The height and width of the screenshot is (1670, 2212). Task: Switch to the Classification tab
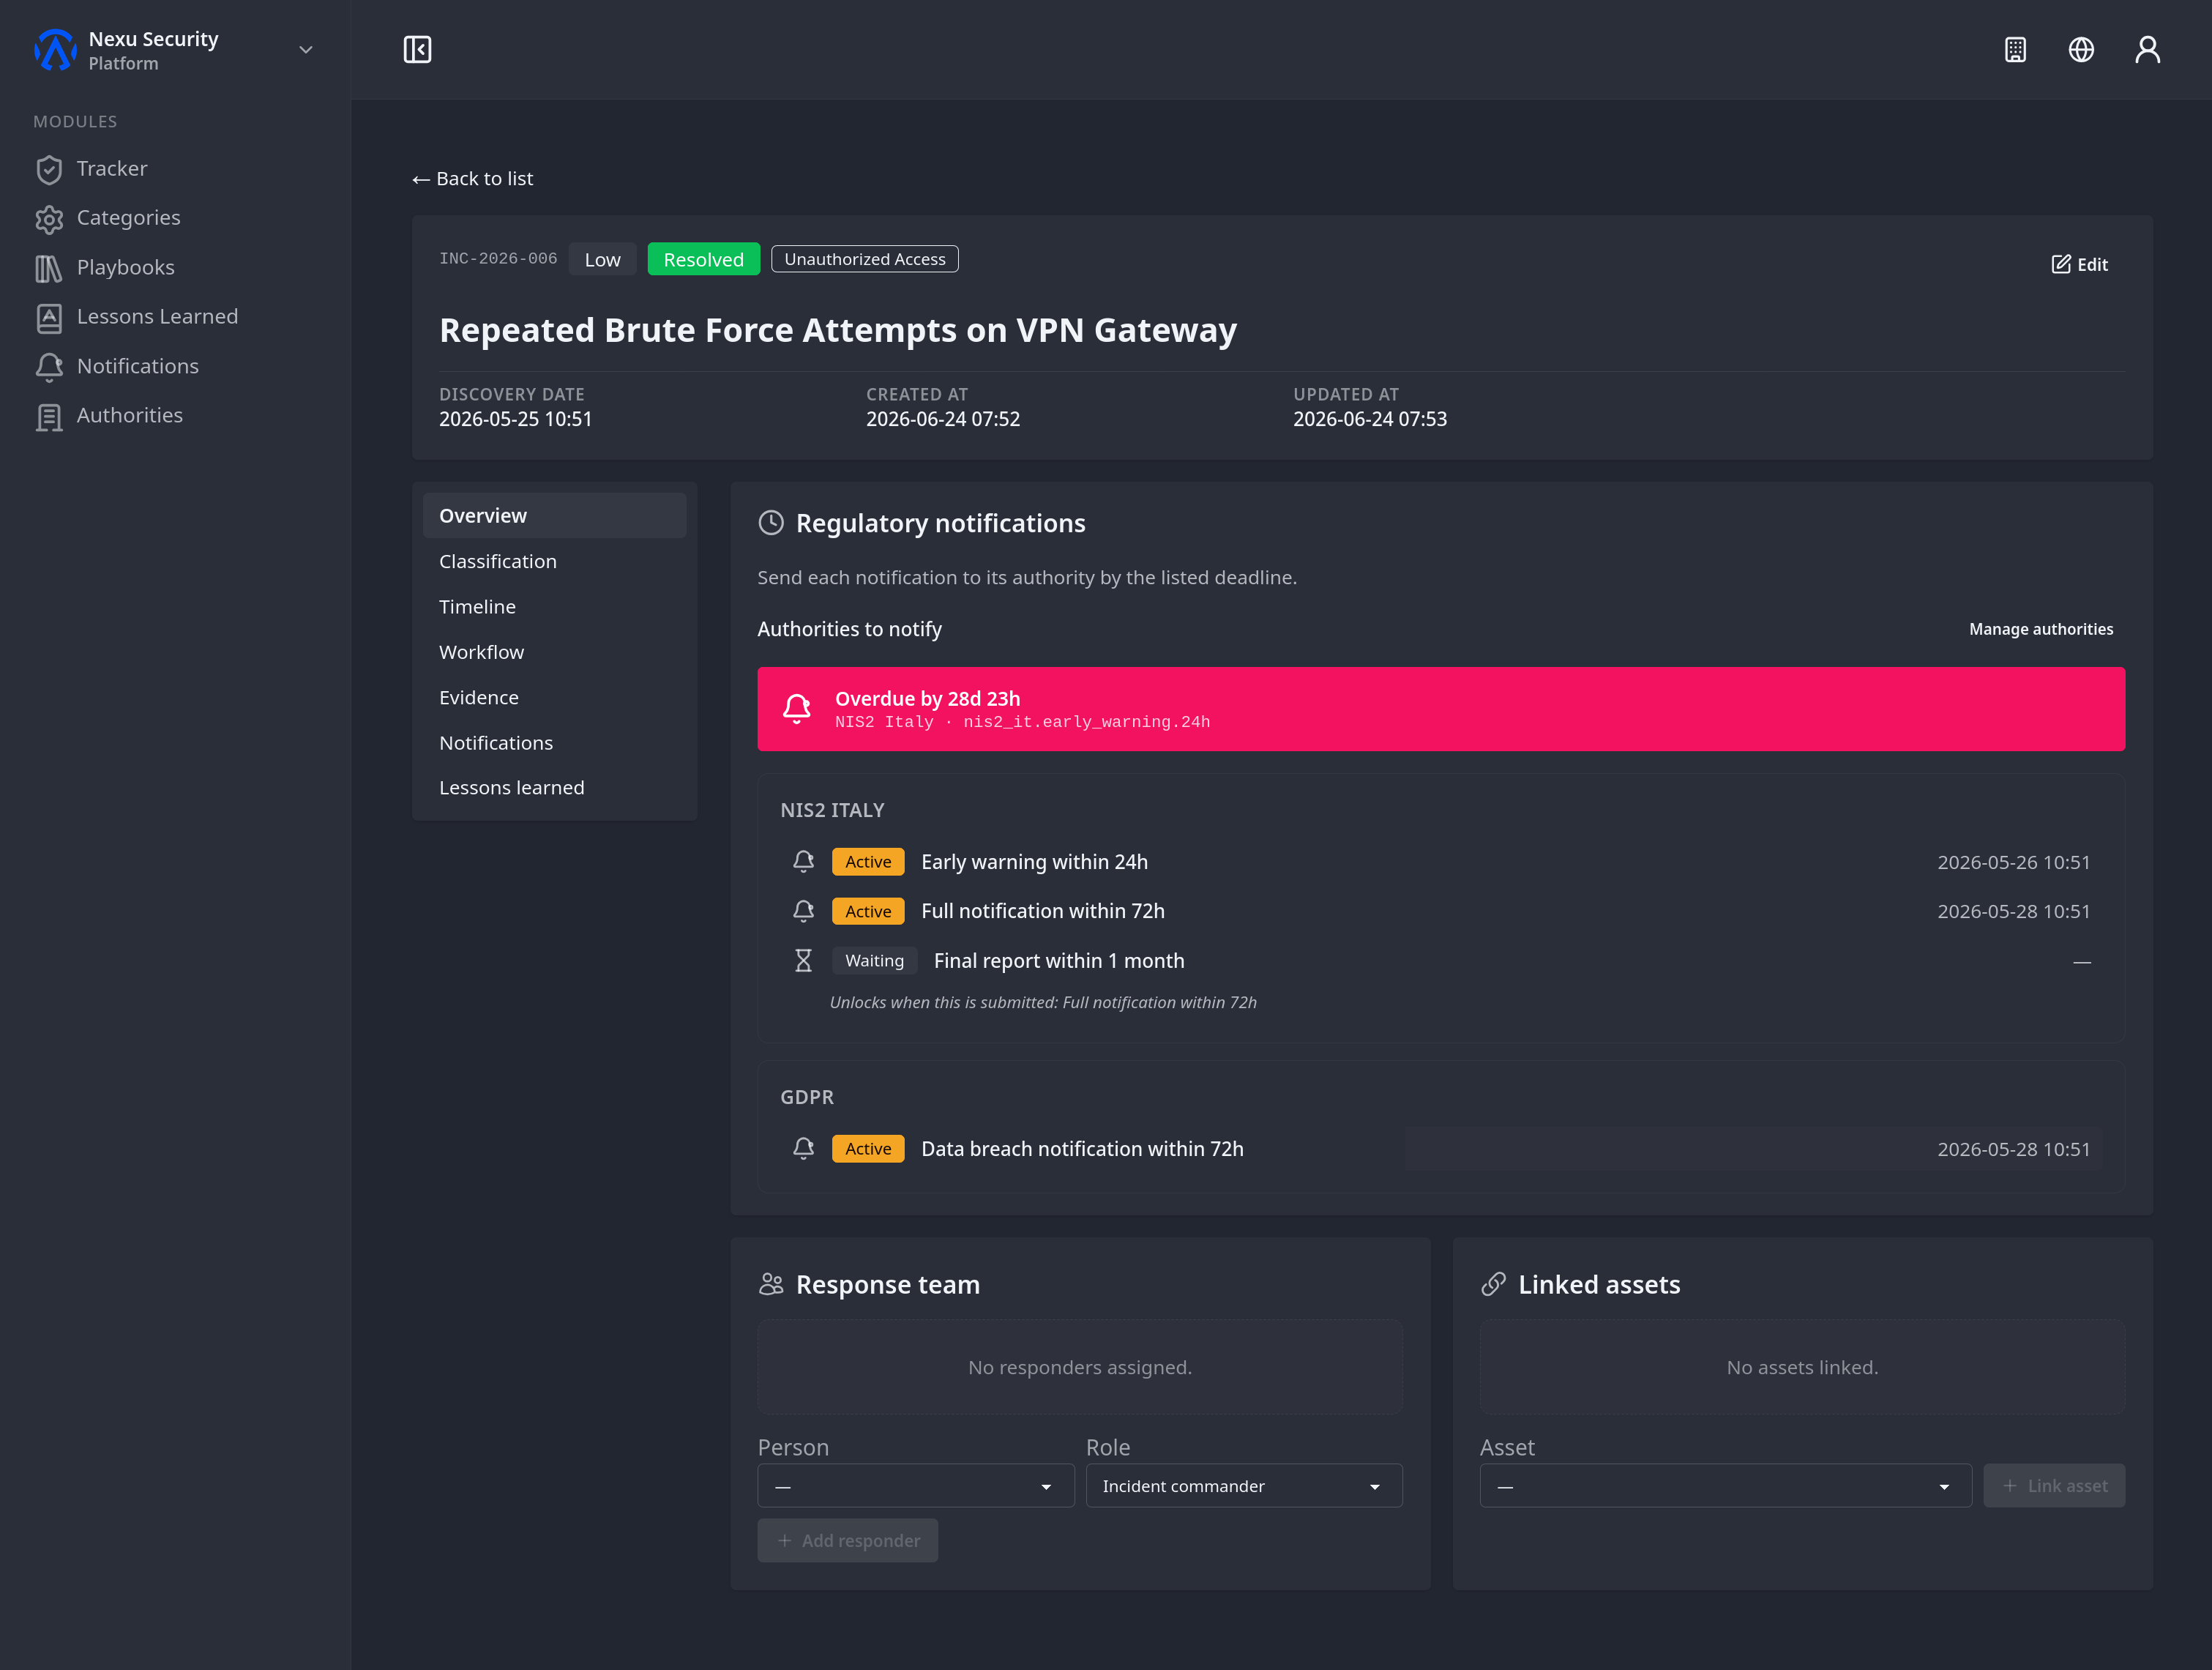click(554, 562)
